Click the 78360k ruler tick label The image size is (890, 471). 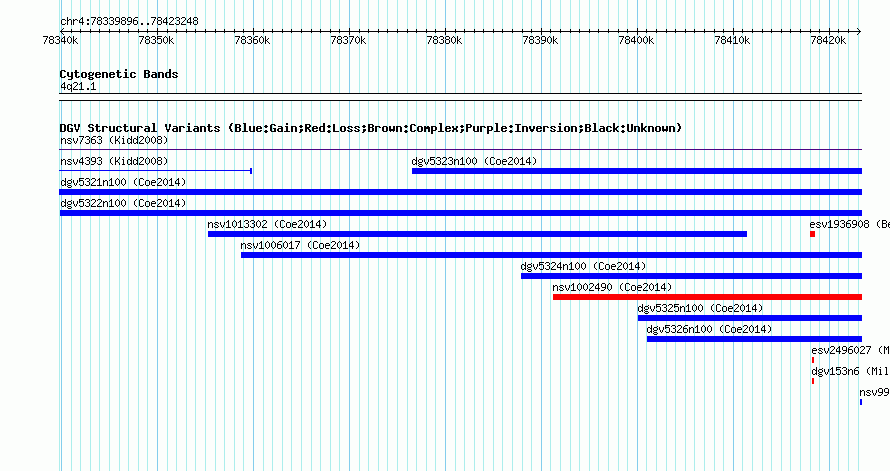pos(252,40)
